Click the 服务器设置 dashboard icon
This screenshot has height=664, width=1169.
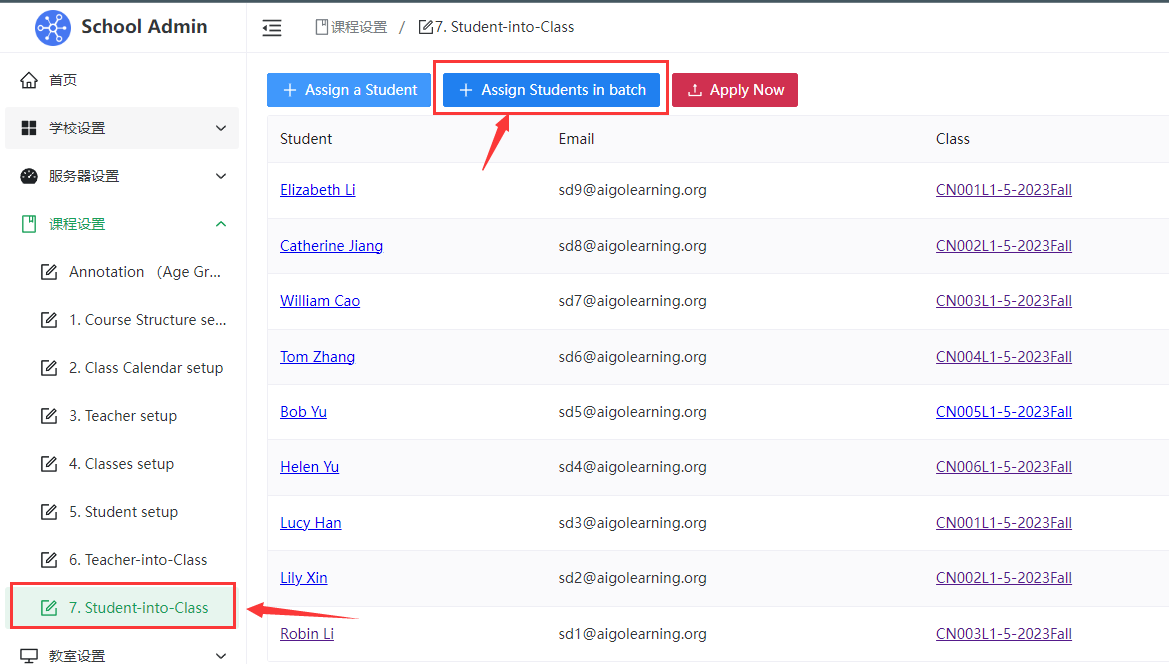(29, 176)
